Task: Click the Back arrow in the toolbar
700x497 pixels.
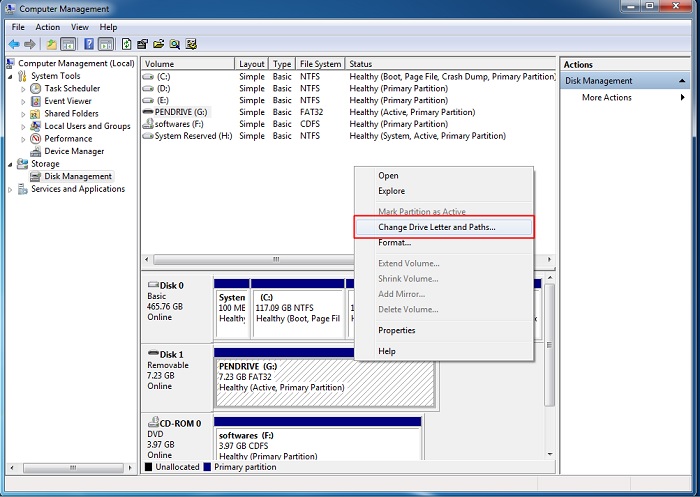Action: coord(14,44)
